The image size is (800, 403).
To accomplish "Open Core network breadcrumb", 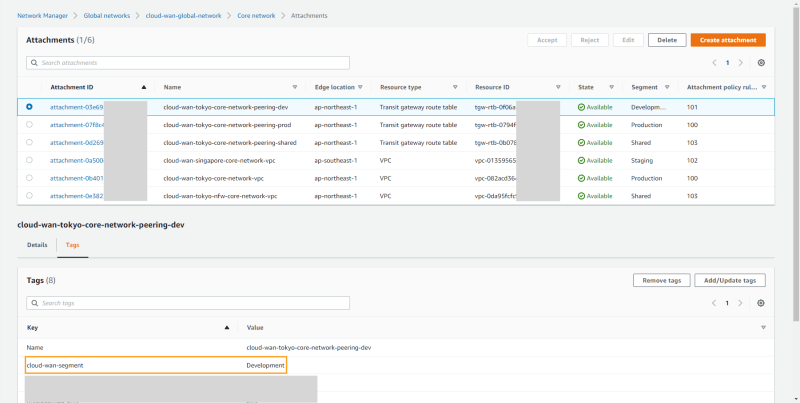I will 256,16.
